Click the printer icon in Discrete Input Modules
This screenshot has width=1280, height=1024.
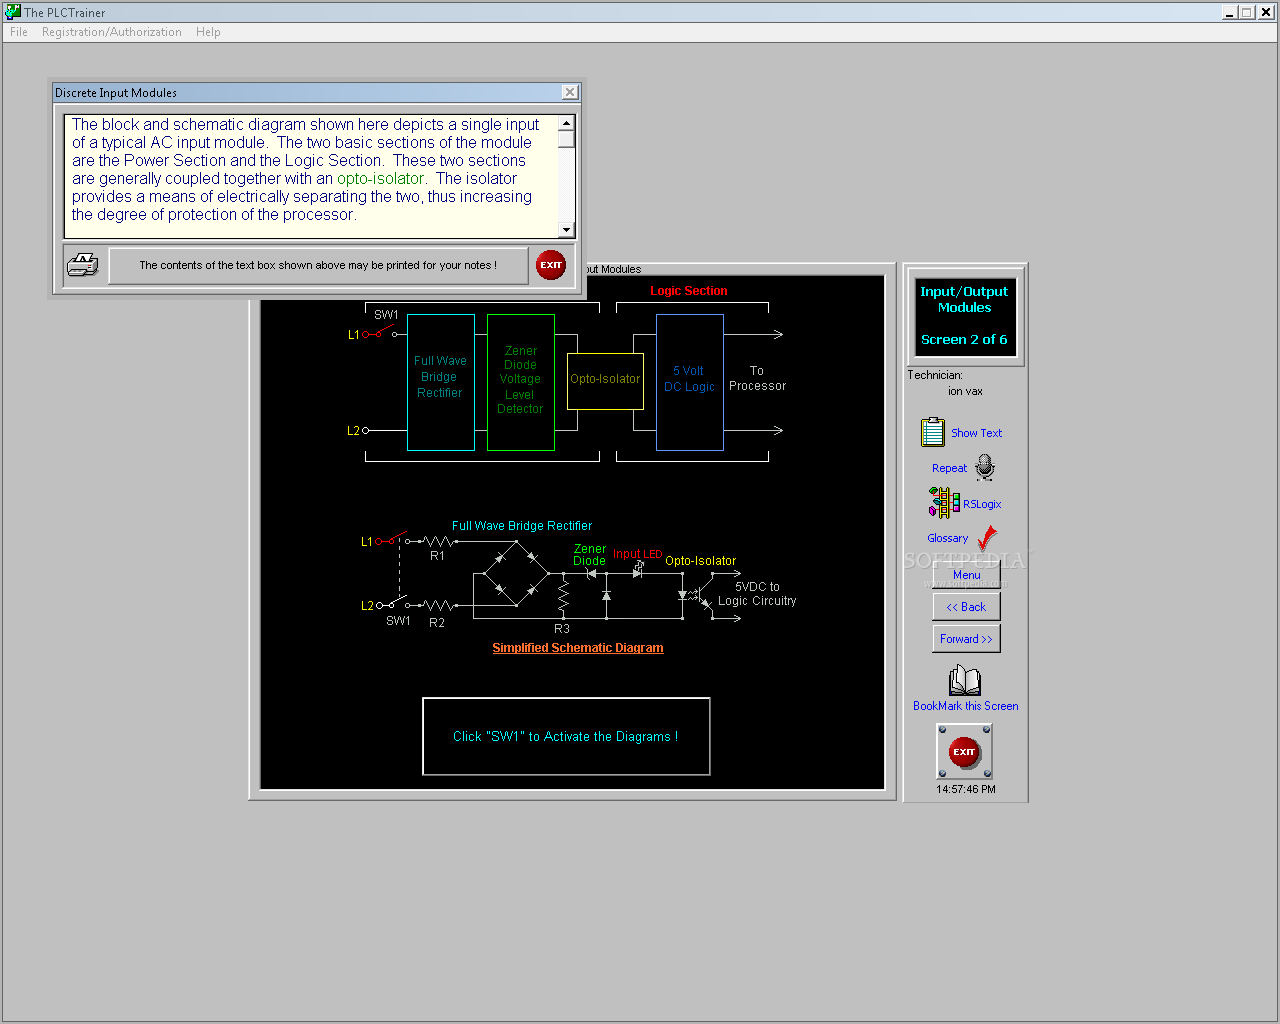pyautogui.click(x=83, y=265)
